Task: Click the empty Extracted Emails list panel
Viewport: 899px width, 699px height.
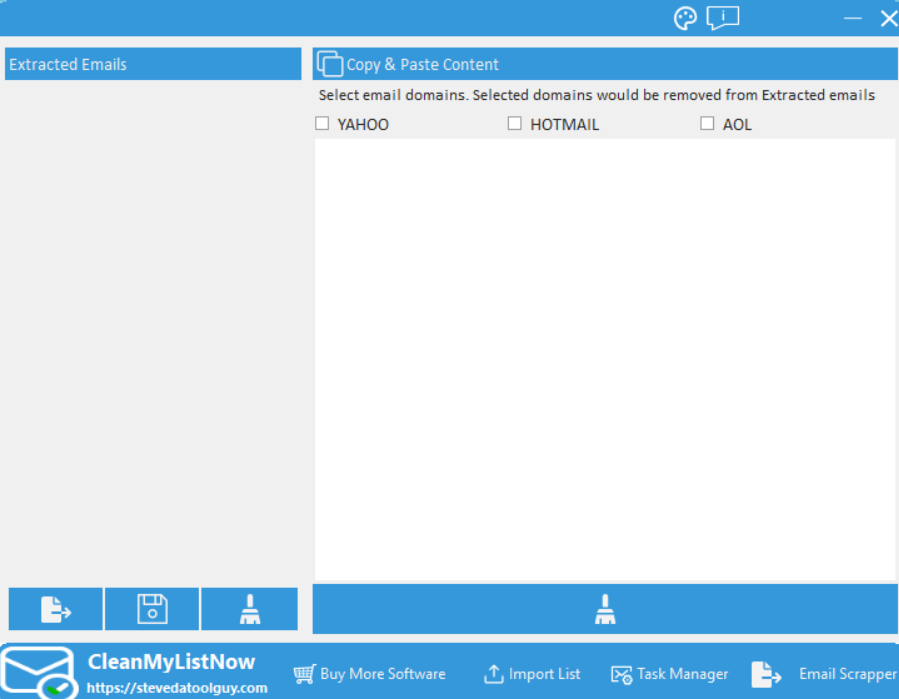Action: point(153,330)
